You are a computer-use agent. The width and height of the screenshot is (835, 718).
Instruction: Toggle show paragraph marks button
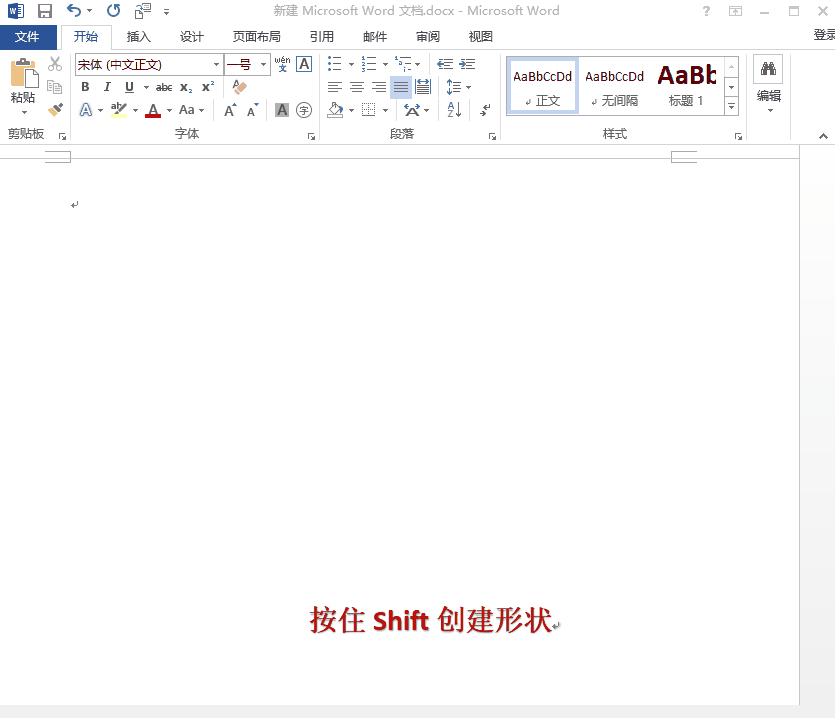(485, 110)
